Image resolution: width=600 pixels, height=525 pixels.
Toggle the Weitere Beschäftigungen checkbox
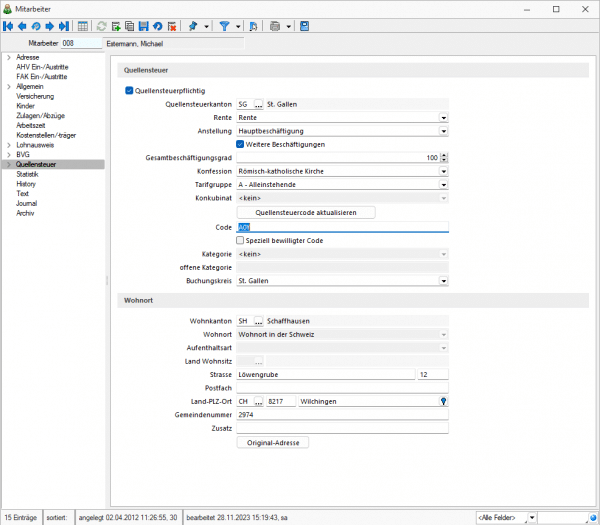(240, 144)
